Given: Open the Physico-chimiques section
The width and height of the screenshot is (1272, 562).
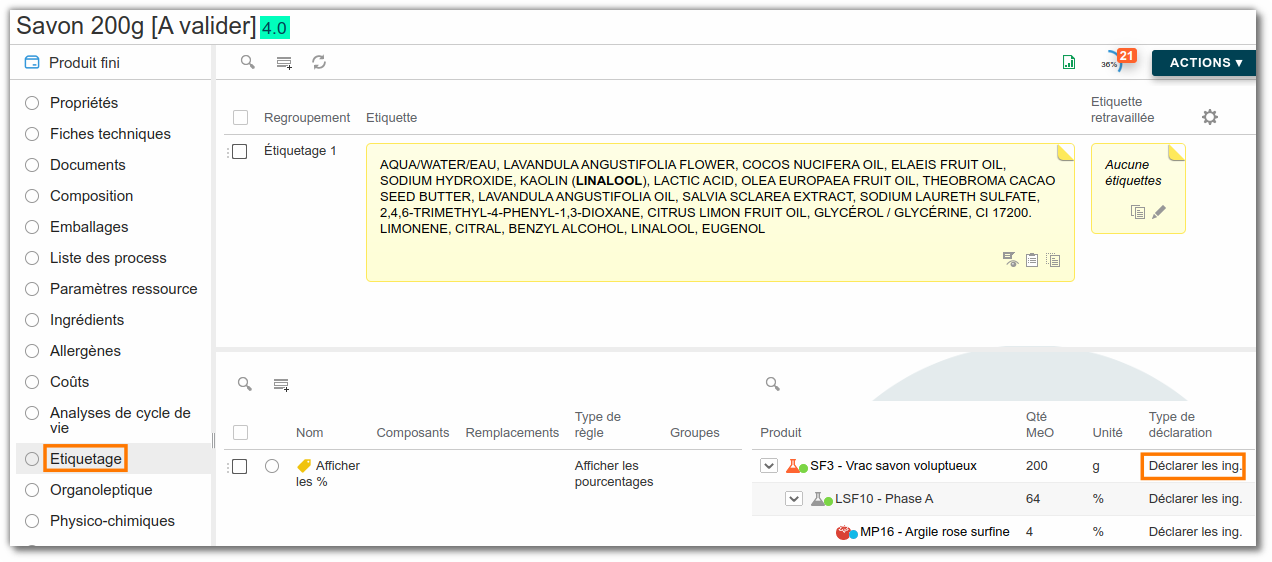Looking at the screenshot, I should click(x=112, y=521).
